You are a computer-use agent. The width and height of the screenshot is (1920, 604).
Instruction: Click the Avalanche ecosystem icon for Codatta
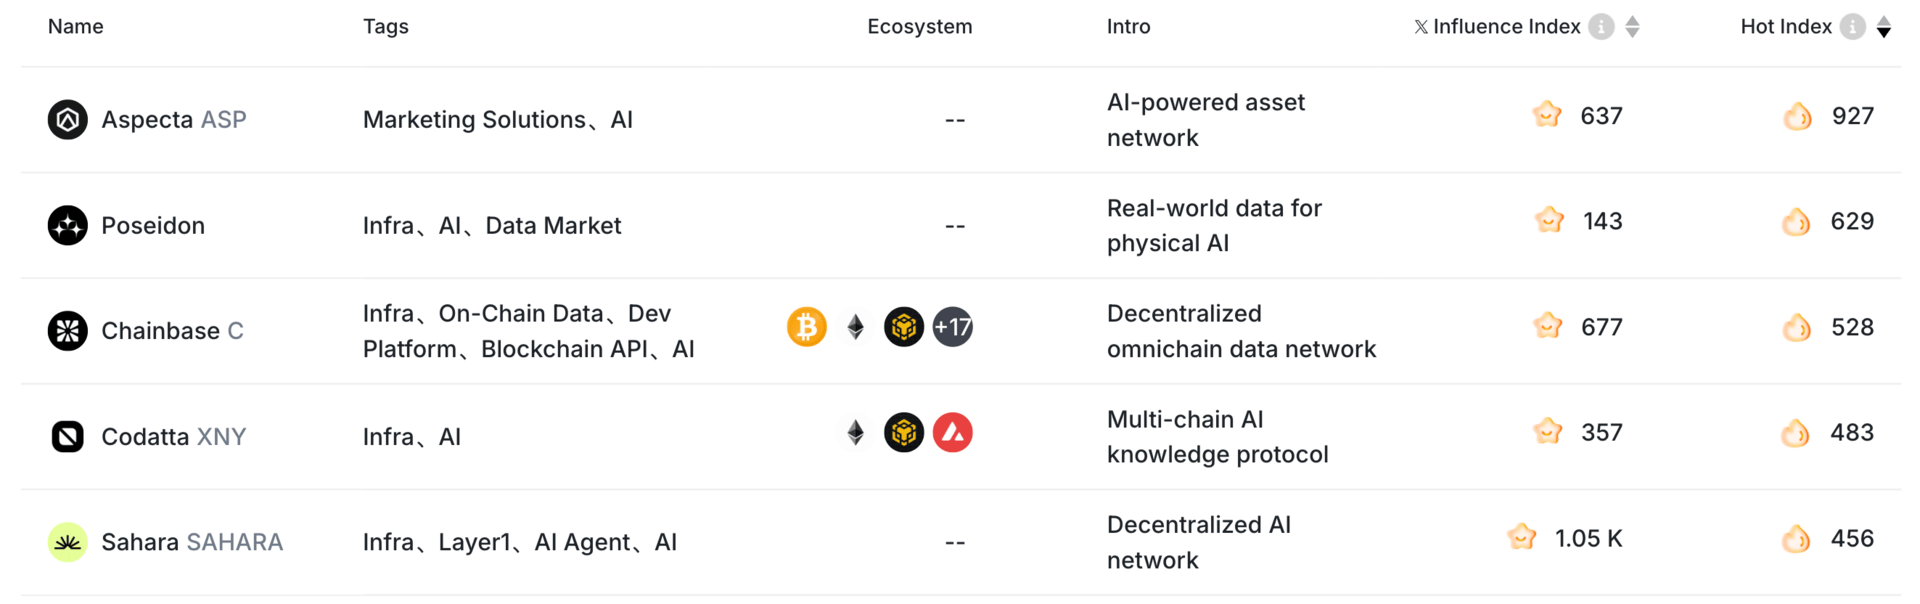[x=953, y=433]
